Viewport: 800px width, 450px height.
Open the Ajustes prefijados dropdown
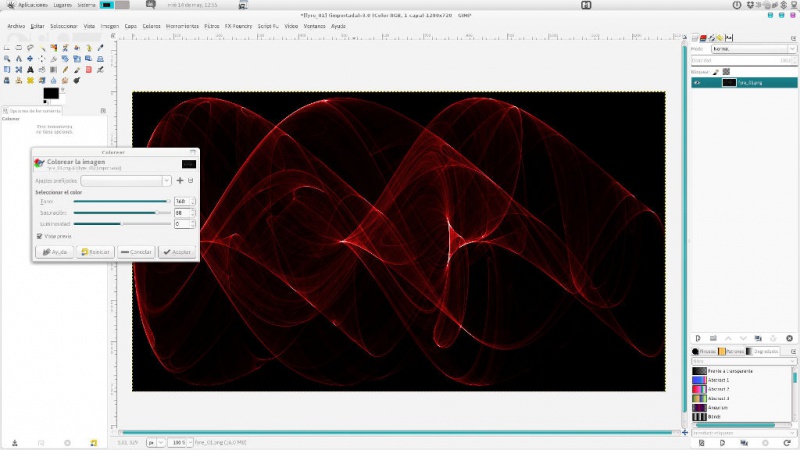point(126,181)
